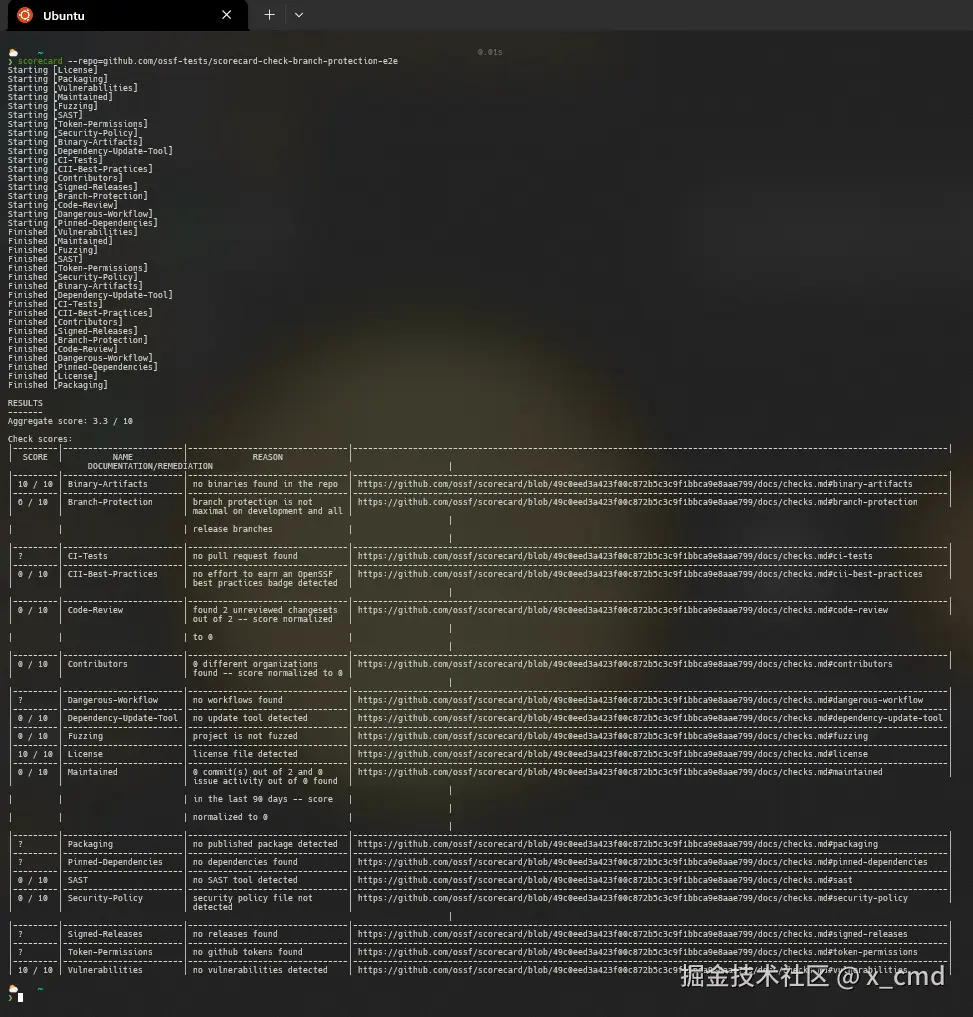Open the token-permissions documentation link
973x1017 pixels.
click(652, 951)
